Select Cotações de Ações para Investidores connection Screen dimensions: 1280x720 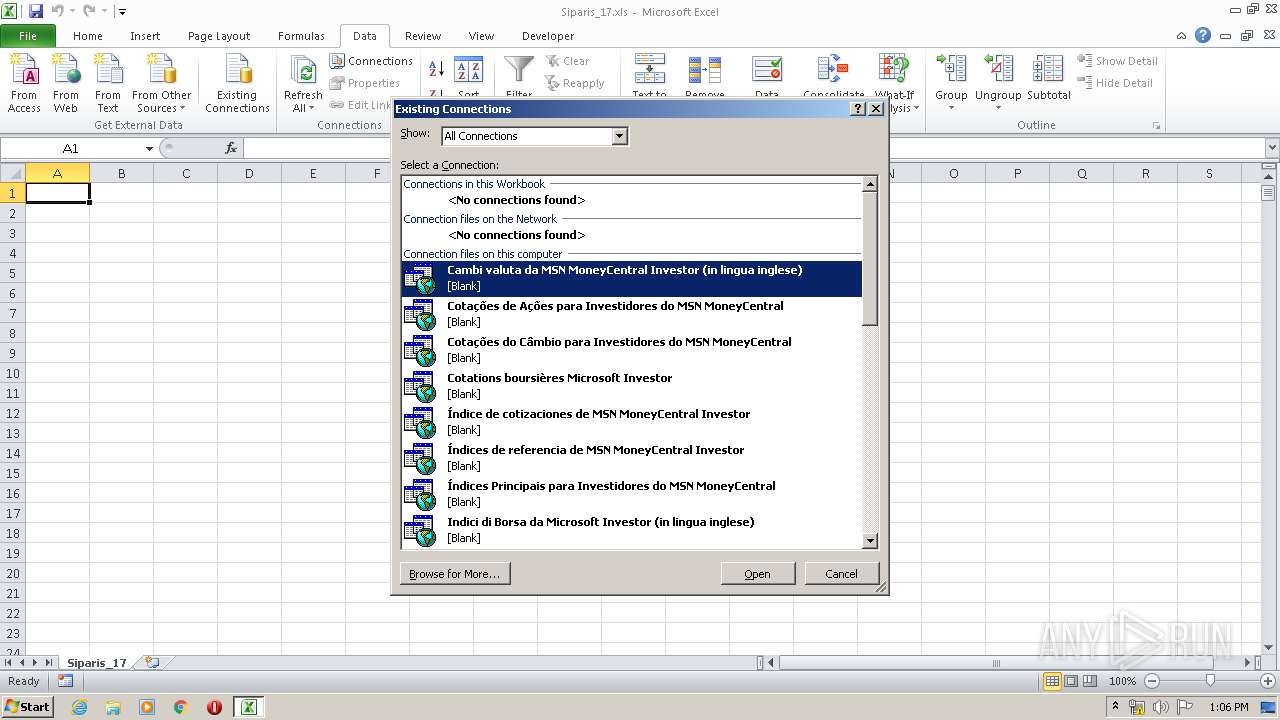631,314
